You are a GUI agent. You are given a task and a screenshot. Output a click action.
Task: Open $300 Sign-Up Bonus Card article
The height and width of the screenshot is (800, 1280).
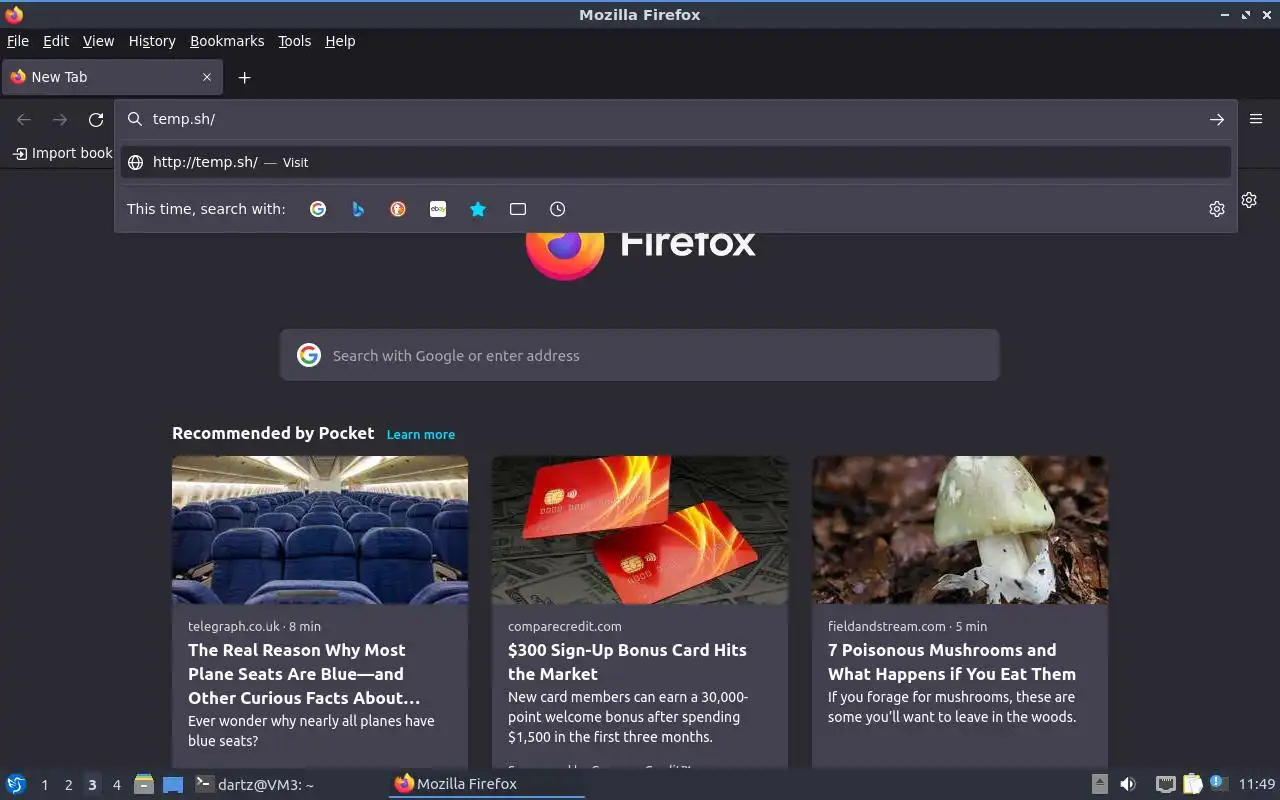[x=627, y=662]
